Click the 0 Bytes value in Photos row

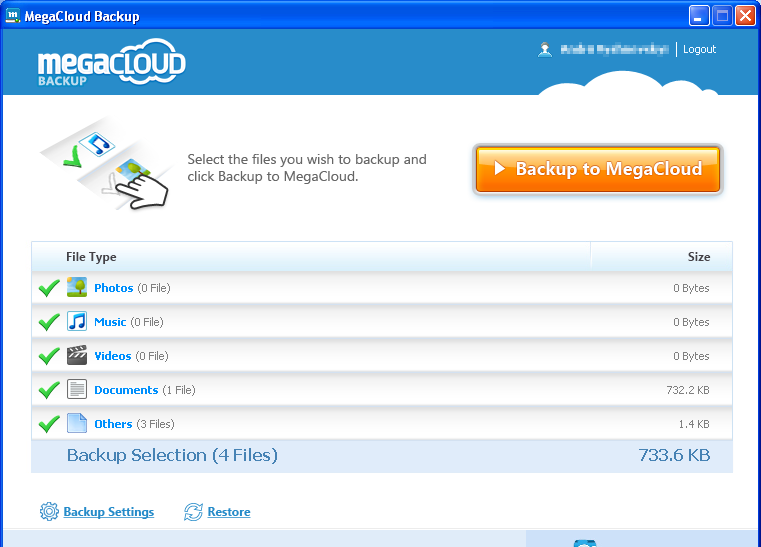coord(691,288)
